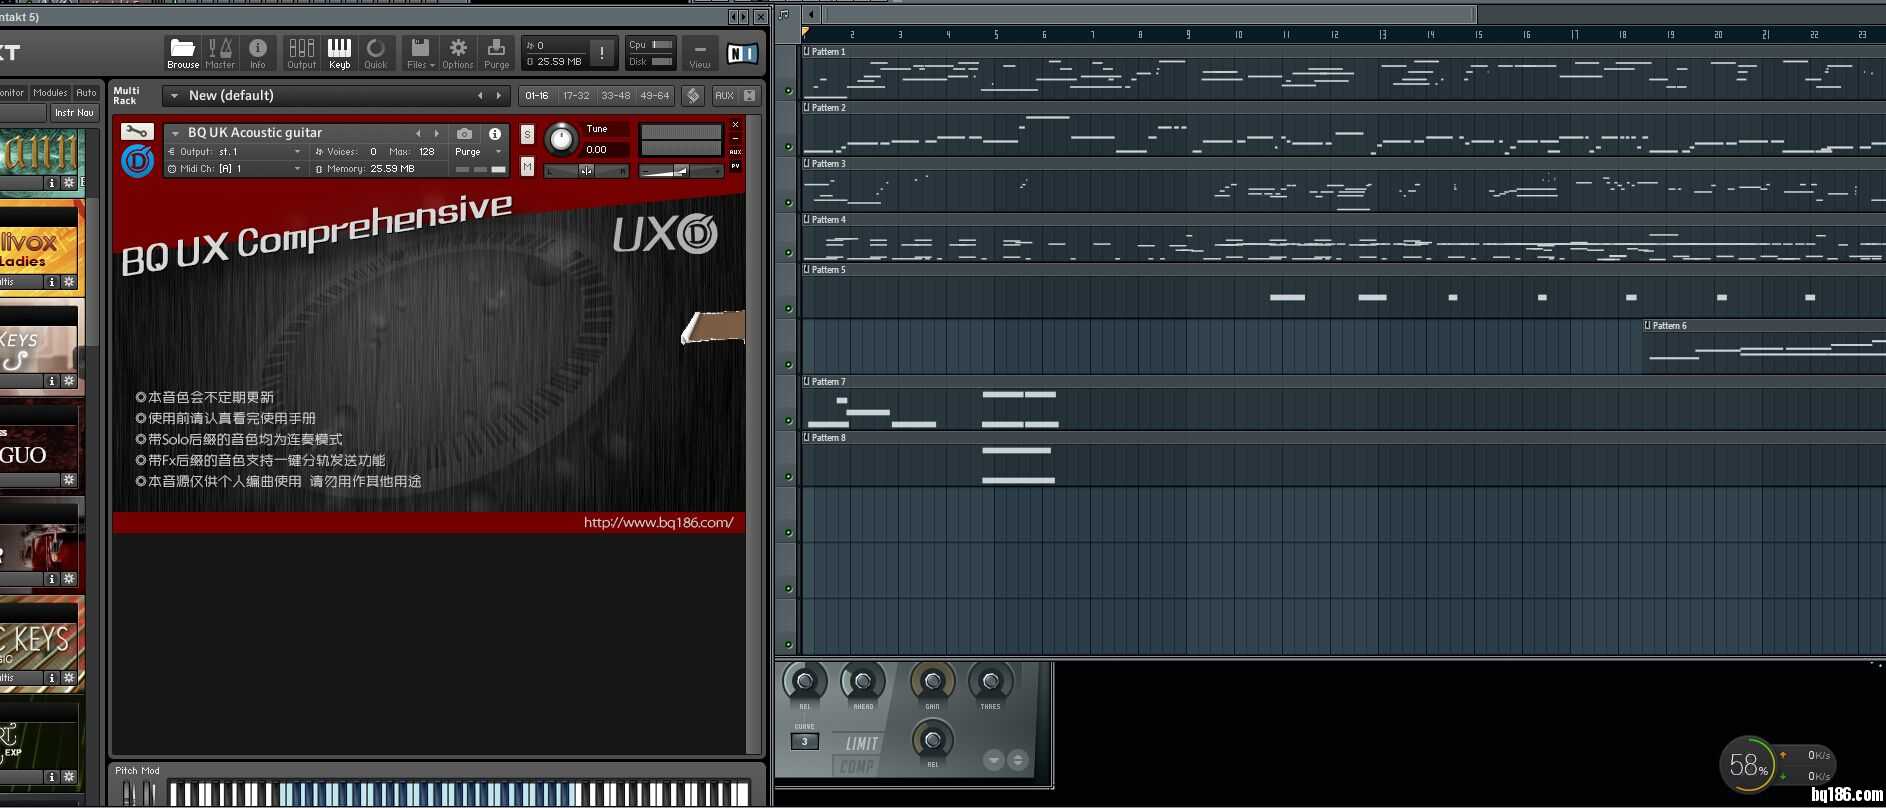Open settings gear of livox Ladies library
Viewport: 1886px width, 808px height.
(x=69, y=282)
